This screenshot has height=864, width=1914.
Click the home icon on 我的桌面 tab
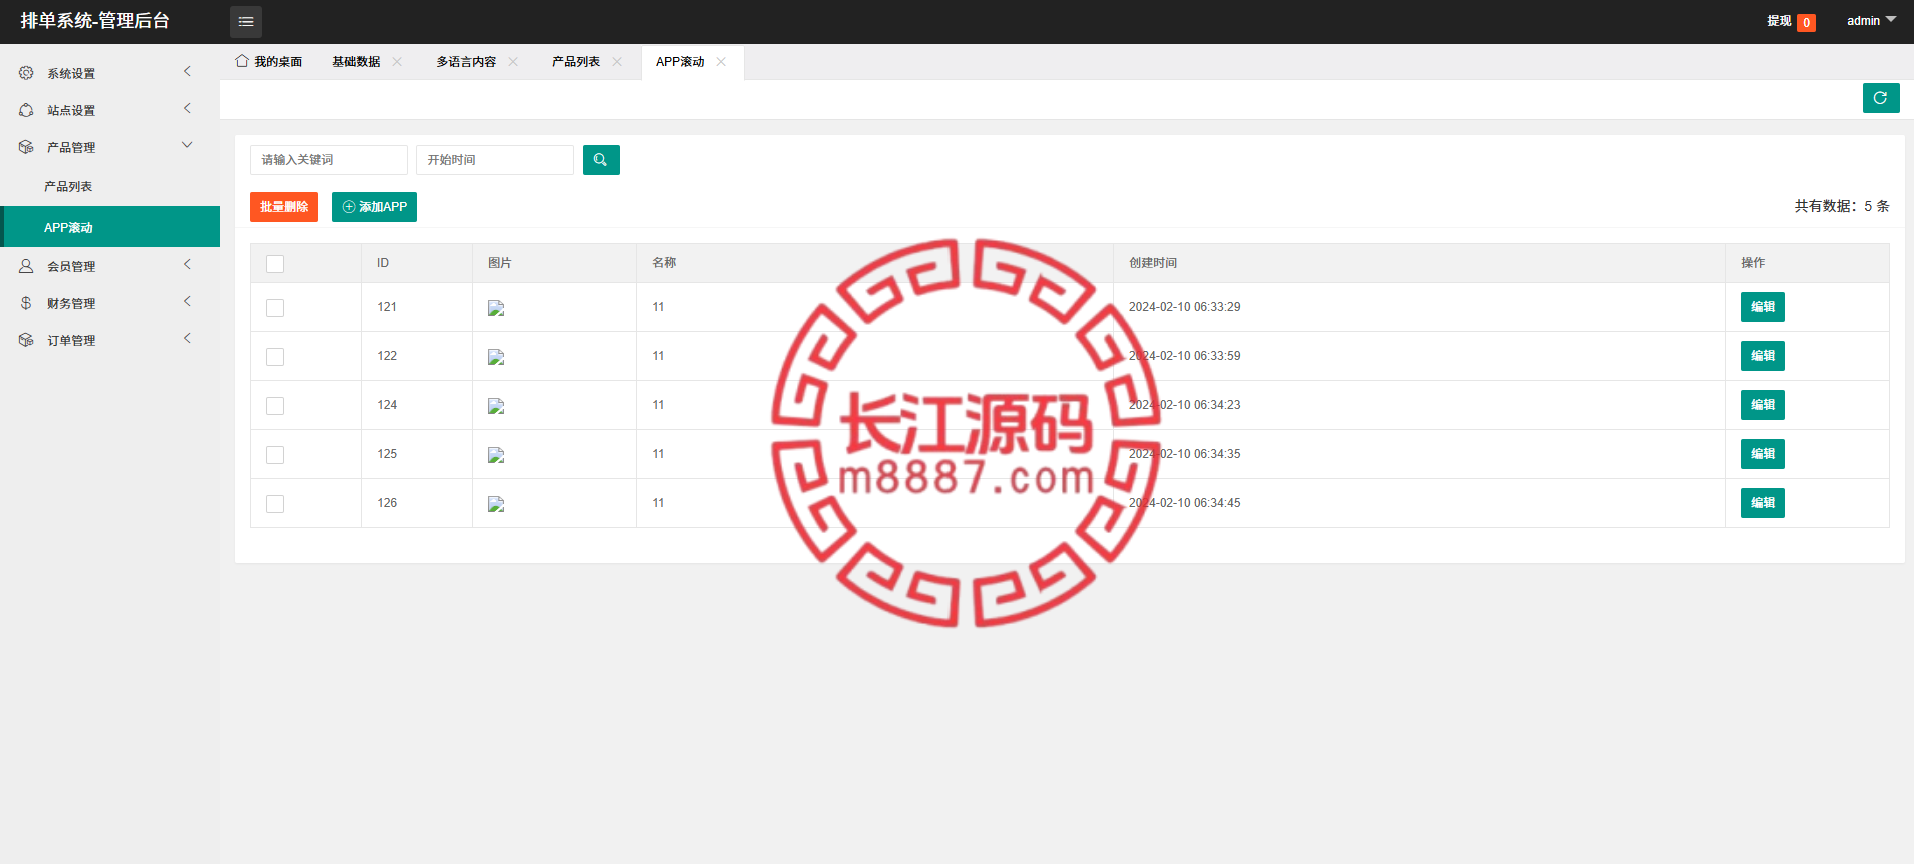[241, 61]
